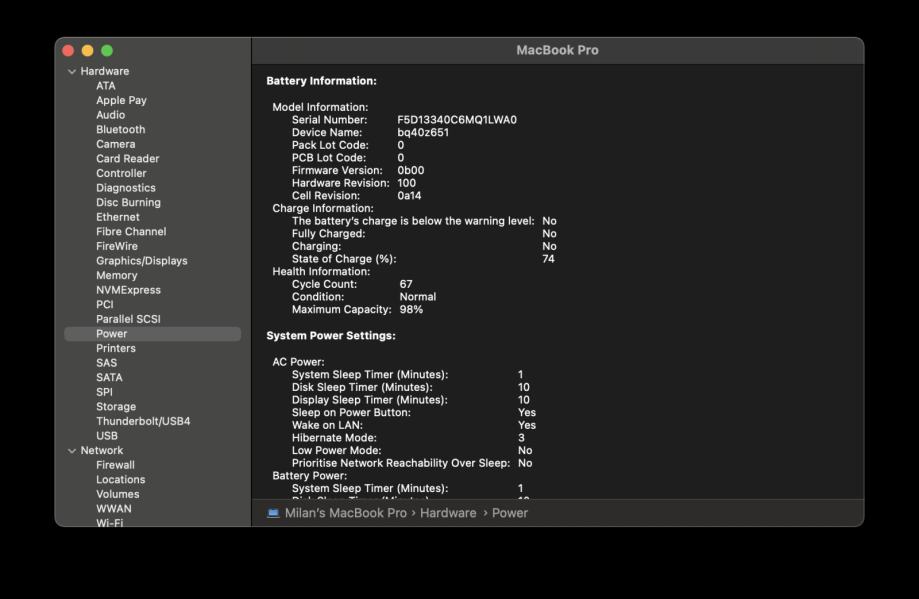Click State of Charge value 74
Screen dimensions: 919x599
548,259
